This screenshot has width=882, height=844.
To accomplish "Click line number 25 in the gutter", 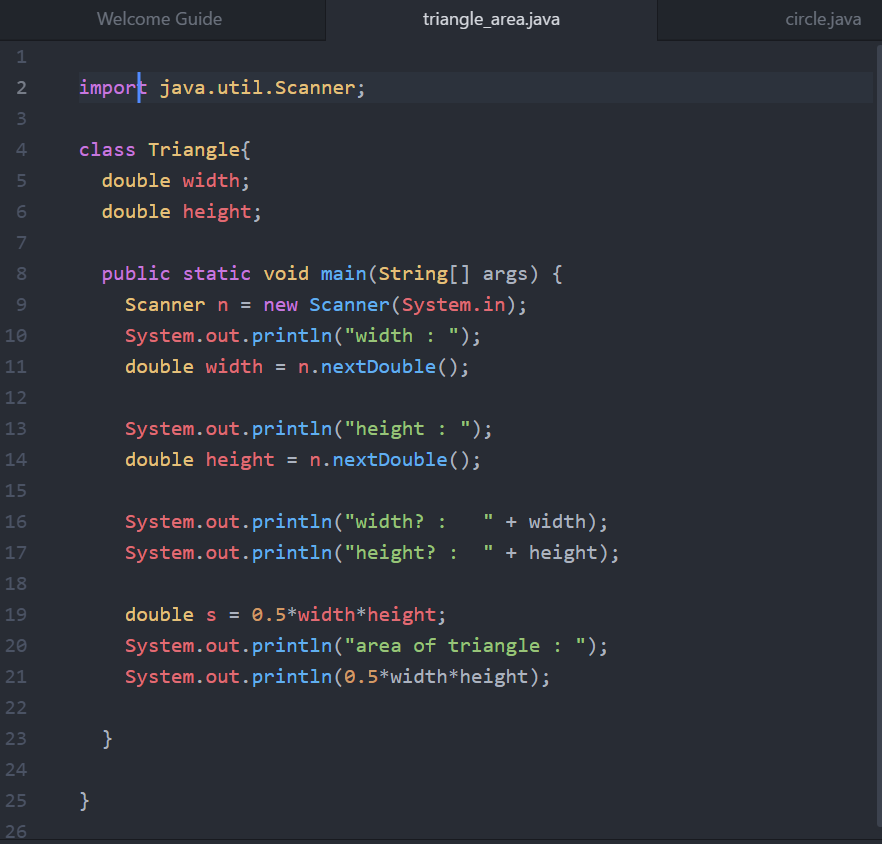I will click(16, 800).
